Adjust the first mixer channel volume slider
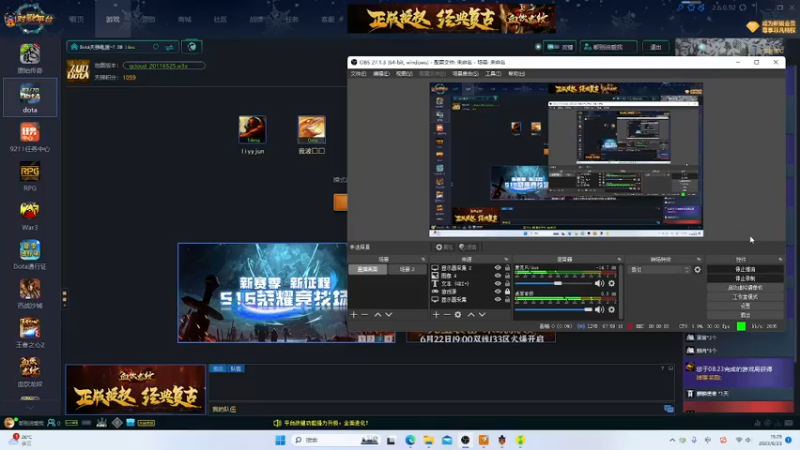This screenshot has height=450, width=800. (554, 283)
